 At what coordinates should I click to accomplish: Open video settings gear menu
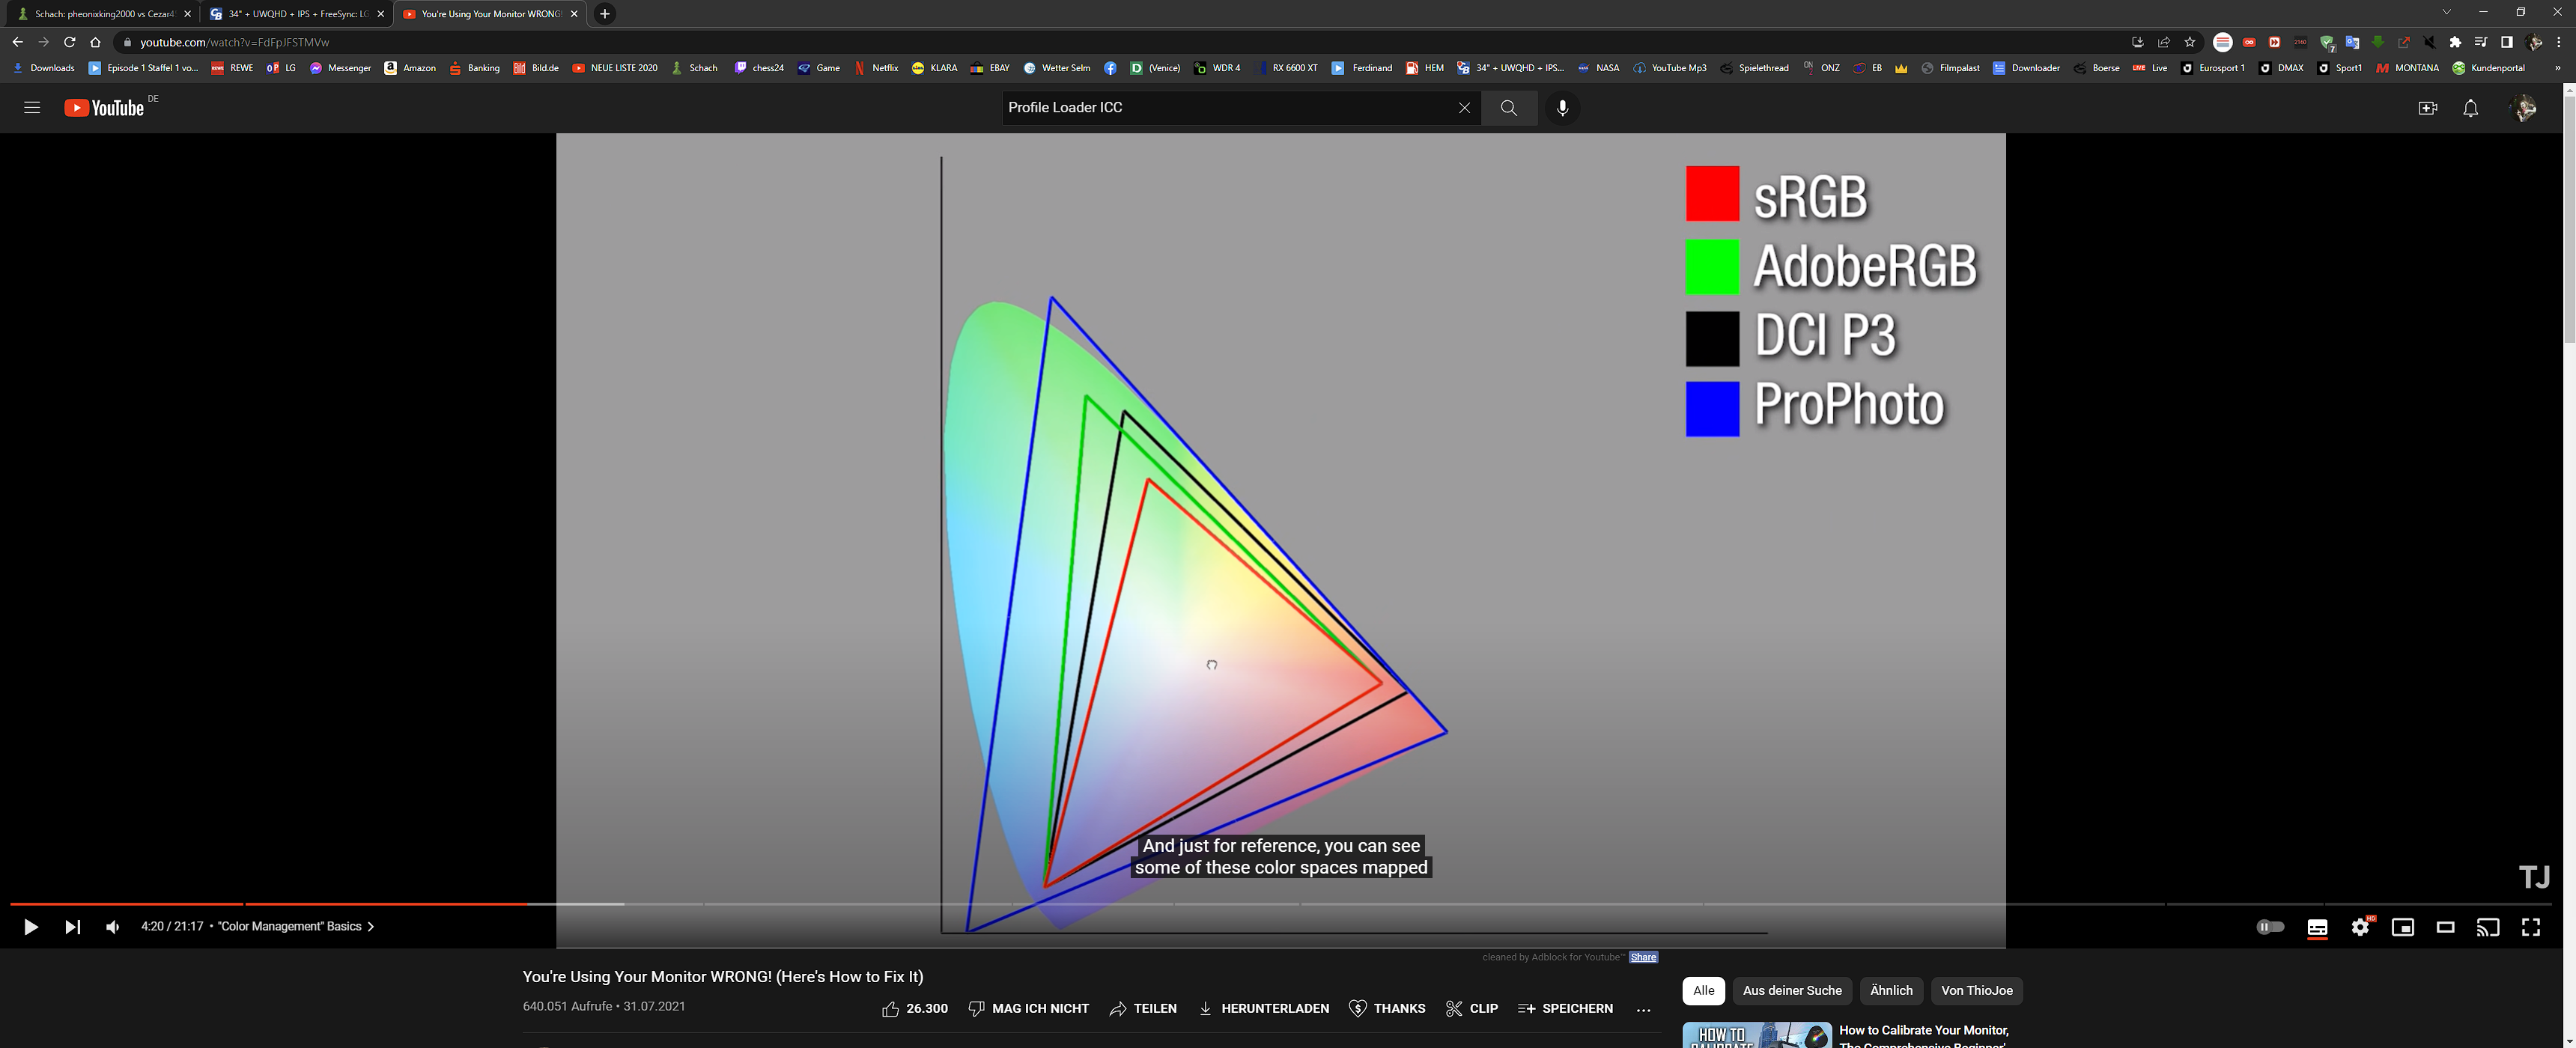[x=2360, y=927]
